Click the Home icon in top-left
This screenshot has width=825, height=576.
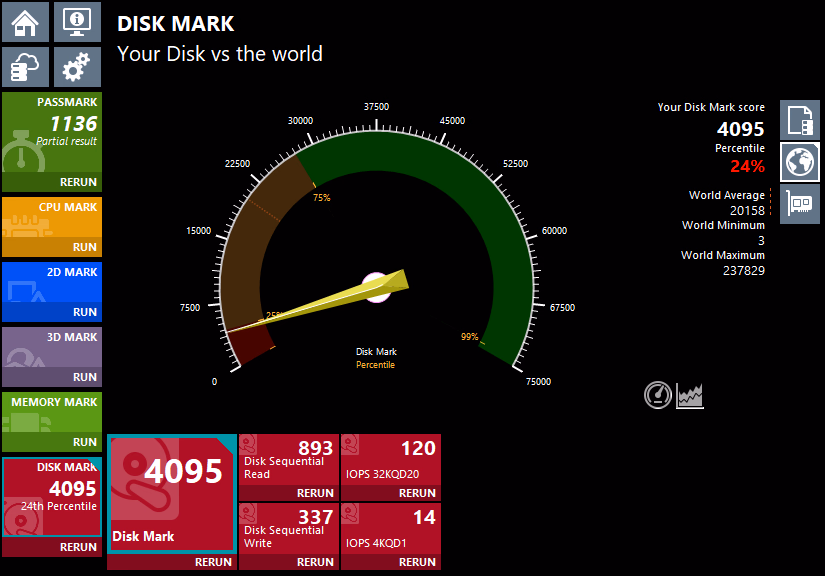(x=25, y=20)
